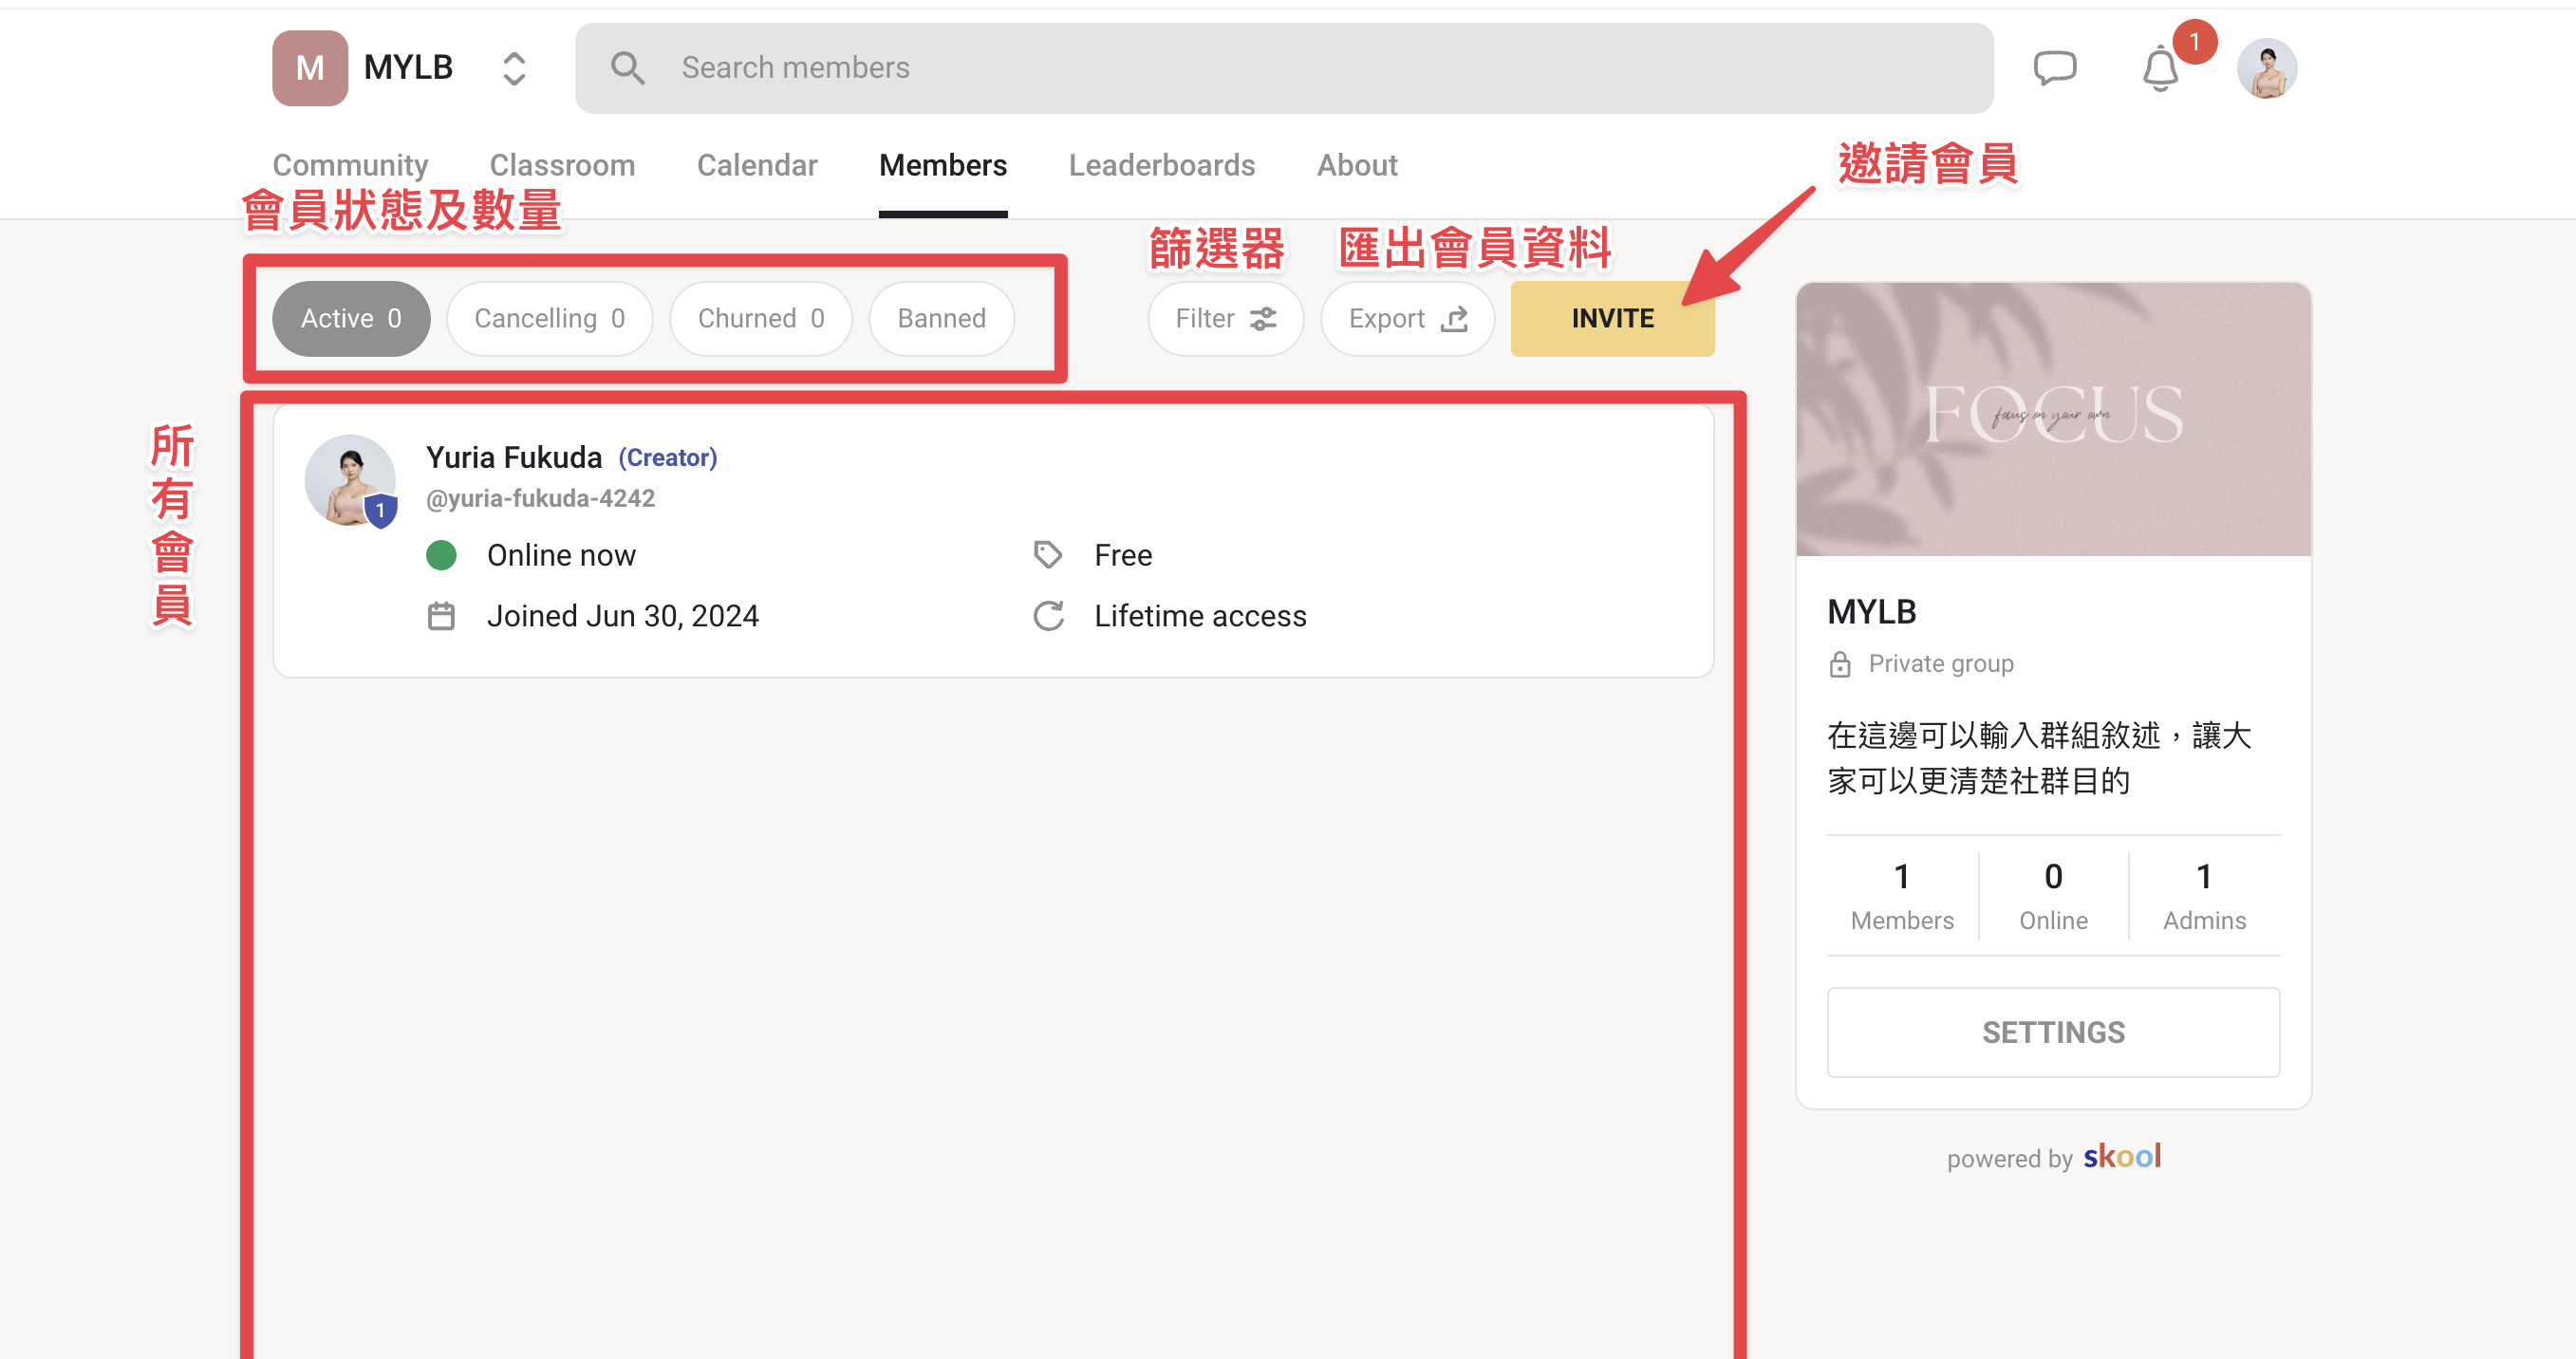The image size is (2576, 1359).
Task: Click the INVITE button
Action: 1612,318
